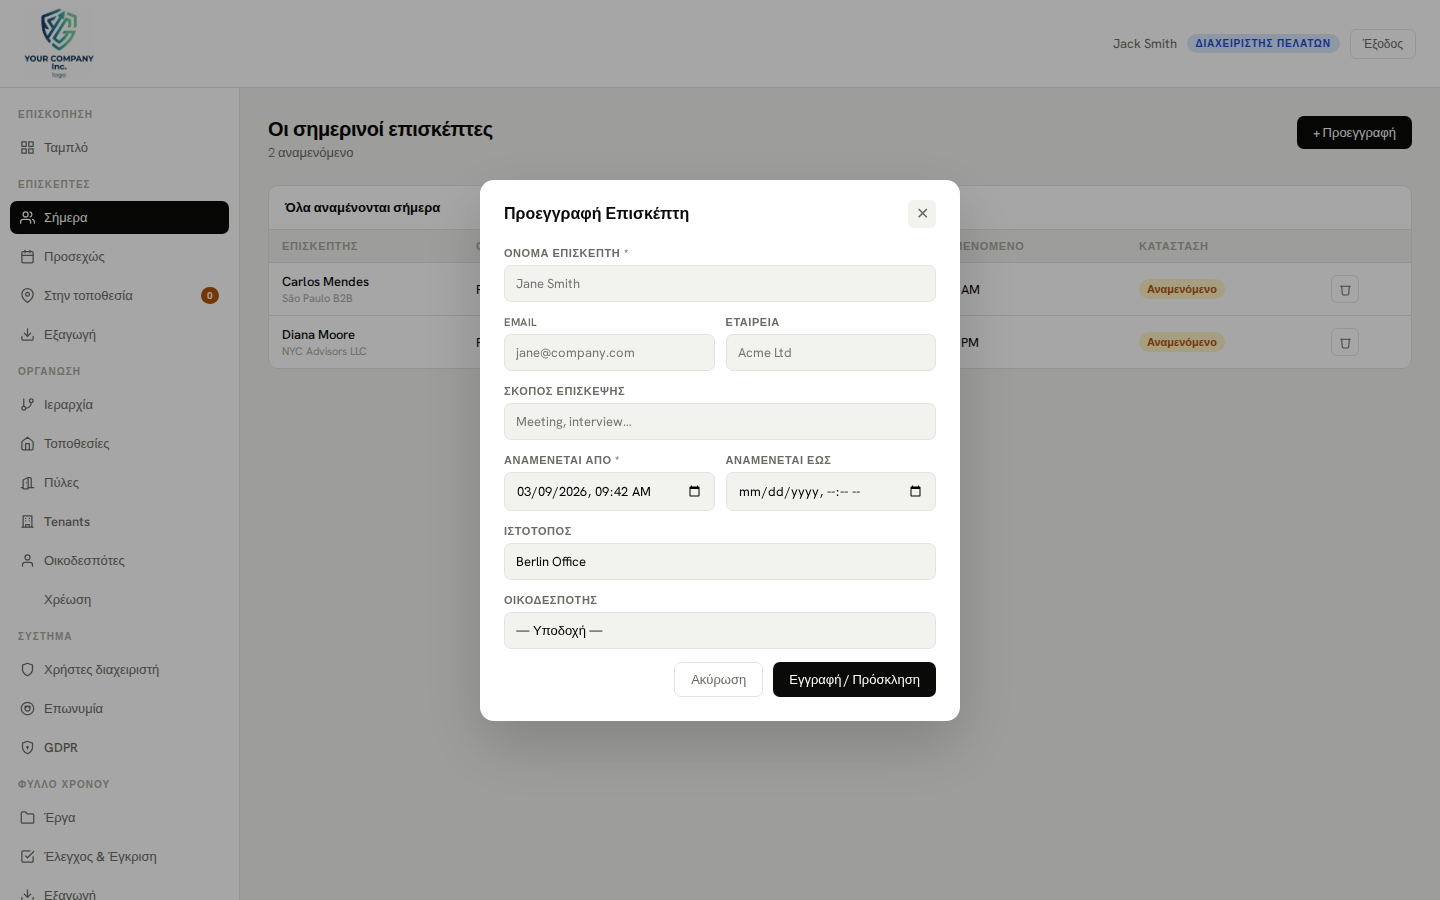Open the Ιστότοπος site selector showing Berlin Office
1440x900 pixels.
[x=719, y=561]
